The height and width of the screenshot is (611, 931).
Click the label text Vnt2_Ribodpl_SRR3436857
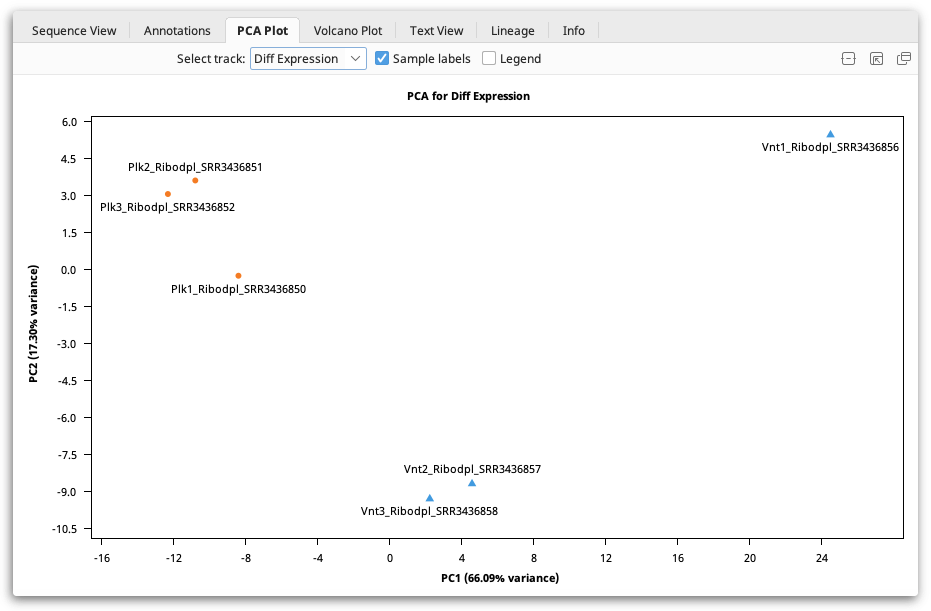pos(472,469)
